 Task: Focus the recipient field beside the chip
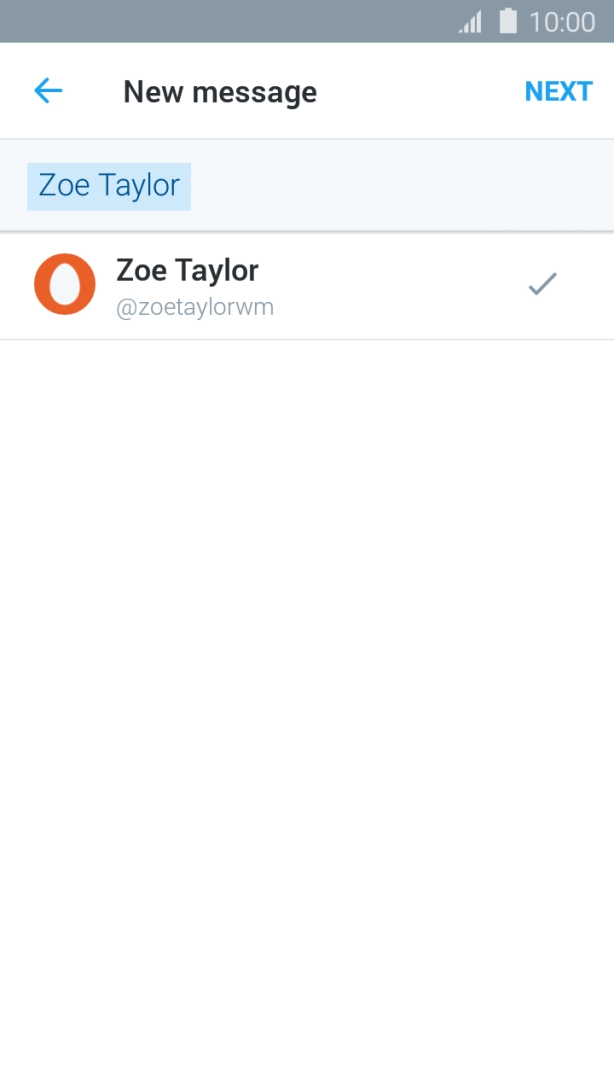(400, 186)
